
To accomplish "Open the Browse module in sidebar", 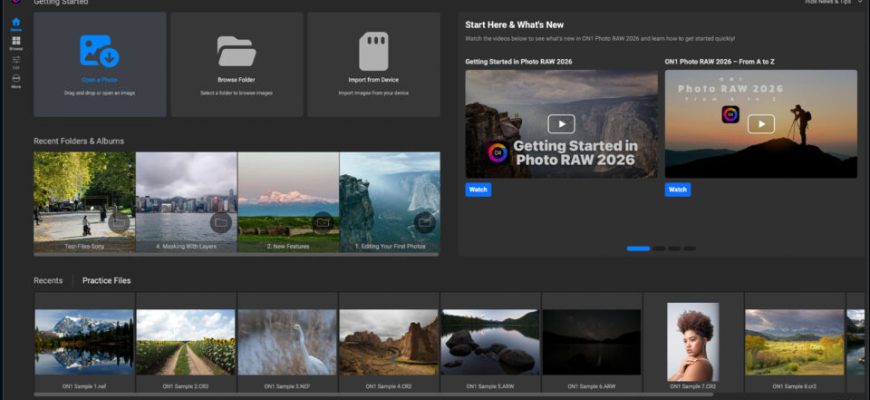I will (x=16, y=43).
